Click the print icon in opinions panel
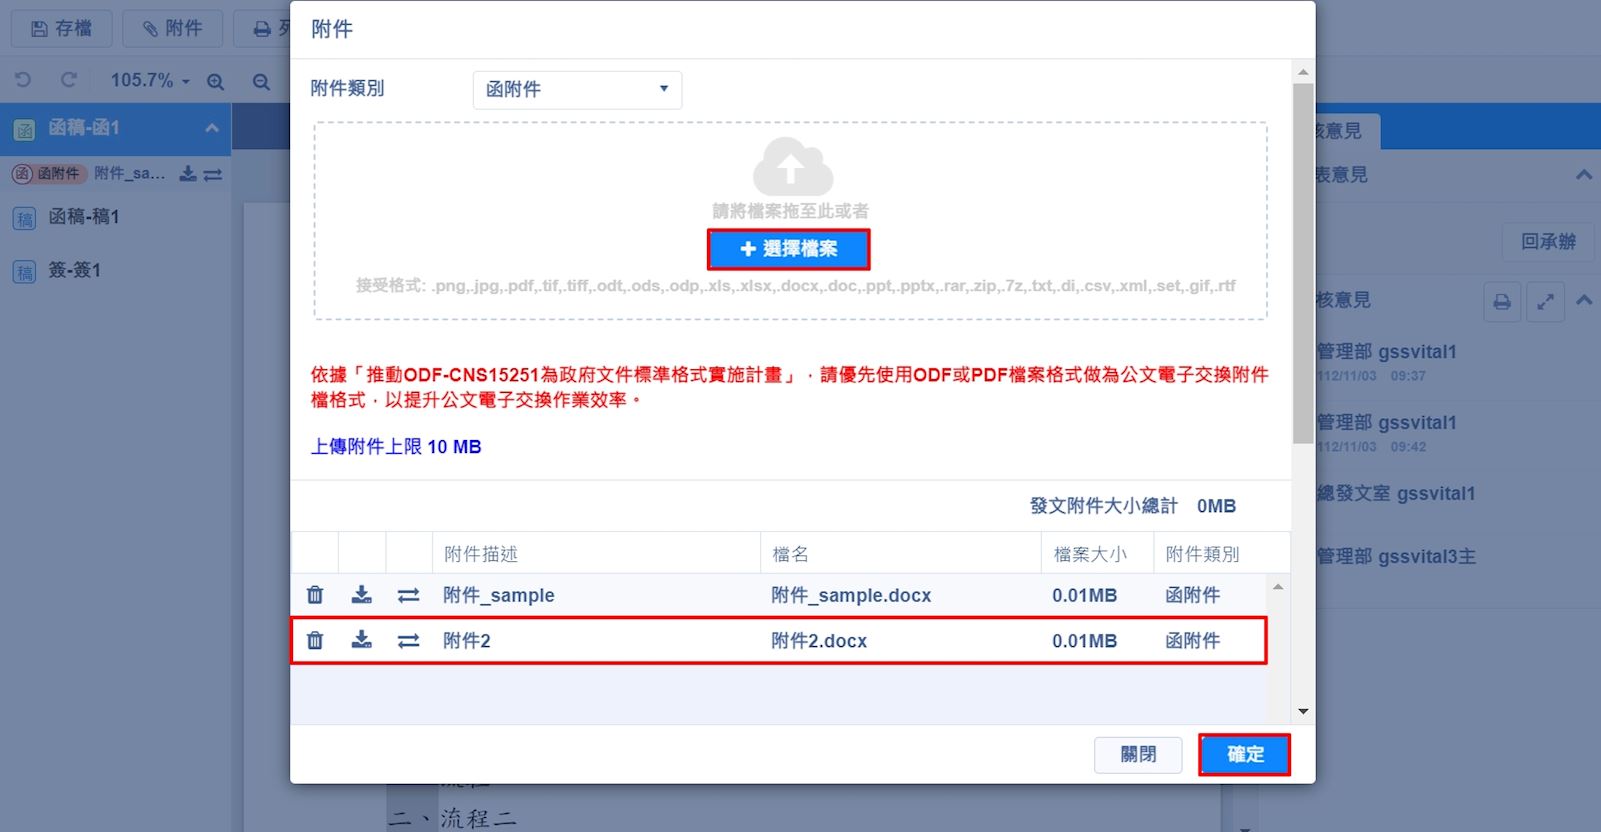Image resolution: width=1601 pixels, height=832 pixels. pos(1501,301)
